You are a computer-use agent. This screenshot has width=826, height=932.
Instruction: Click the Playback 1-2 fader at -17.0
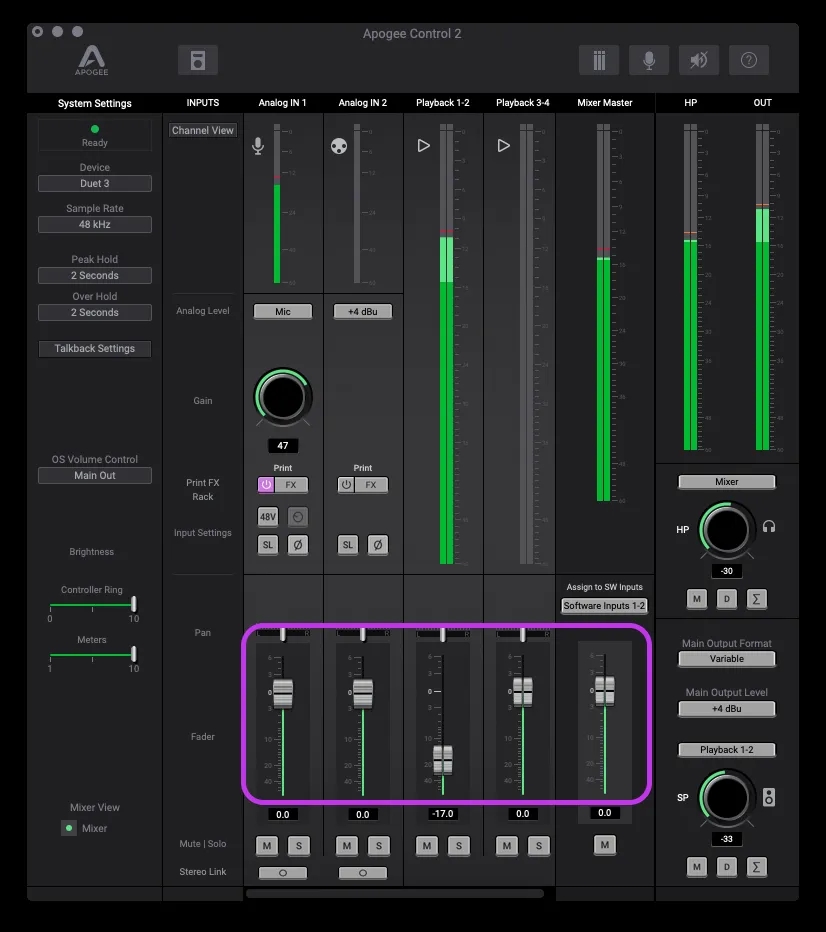[443, 759]
